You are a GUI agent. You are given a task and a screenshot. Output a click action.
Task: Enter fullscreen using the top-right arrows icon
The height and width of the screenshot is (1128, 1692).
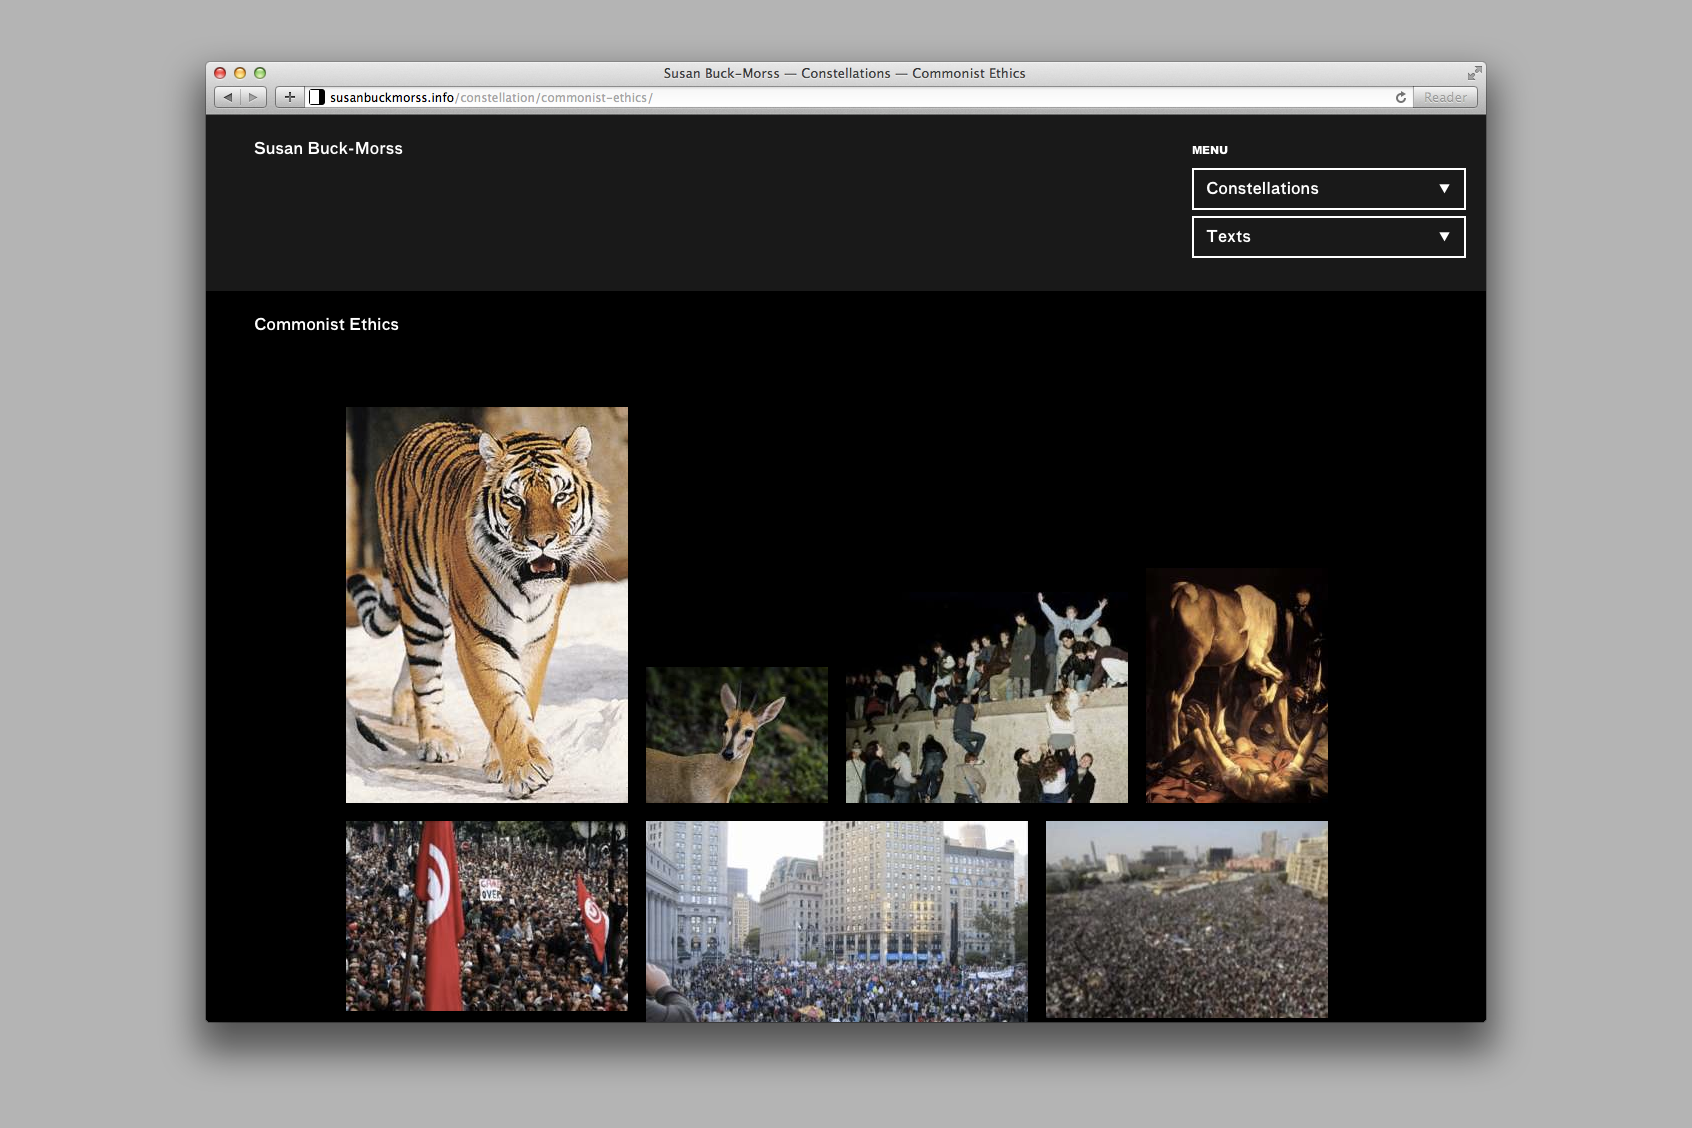pyautogui.click(x=1474, y=73)
